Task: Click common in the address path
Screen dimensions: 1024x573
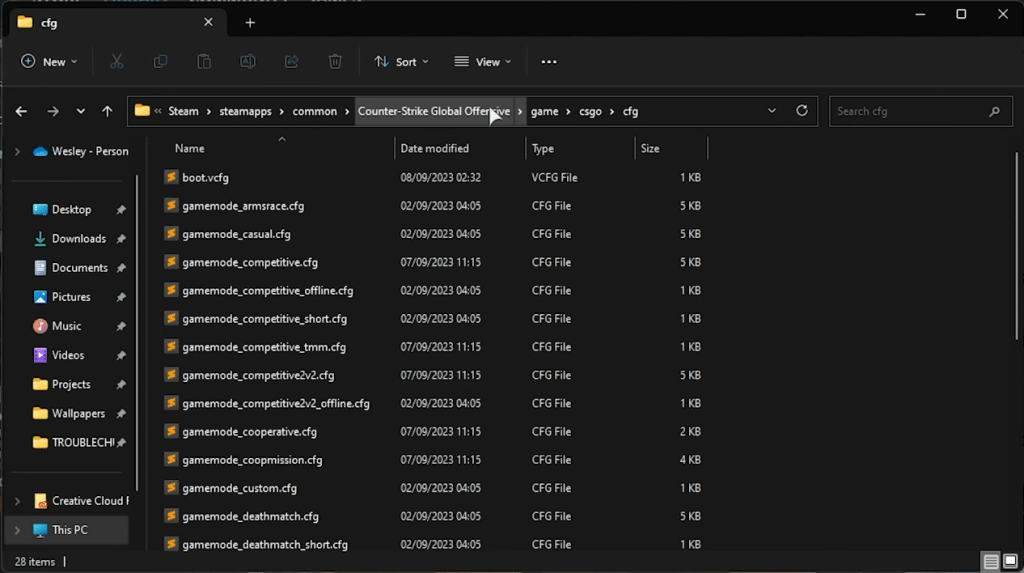Action: pyautogui.click(x=315, y=112)
